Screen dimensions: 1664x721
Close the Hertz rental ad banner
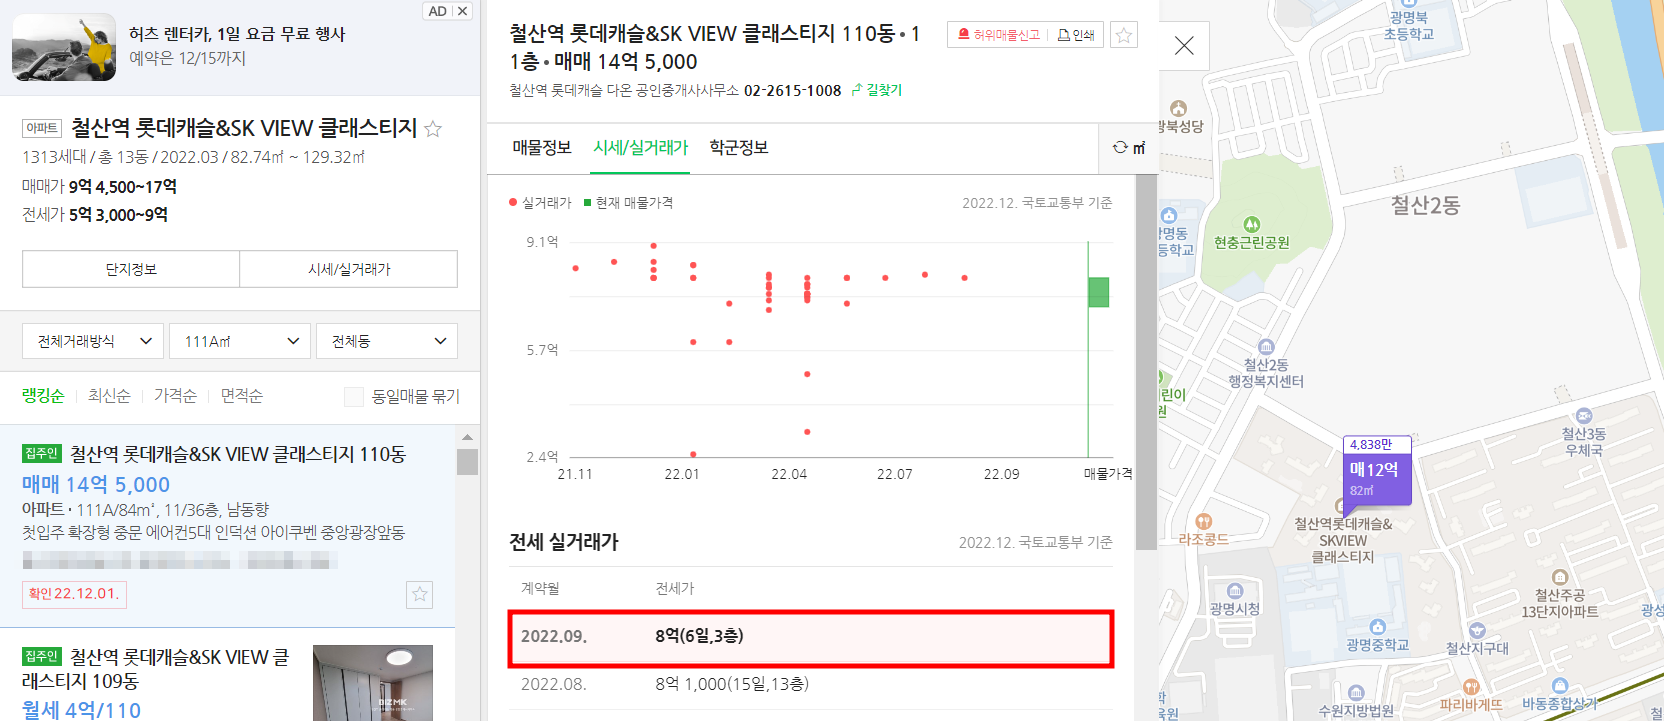click(462, 11)
